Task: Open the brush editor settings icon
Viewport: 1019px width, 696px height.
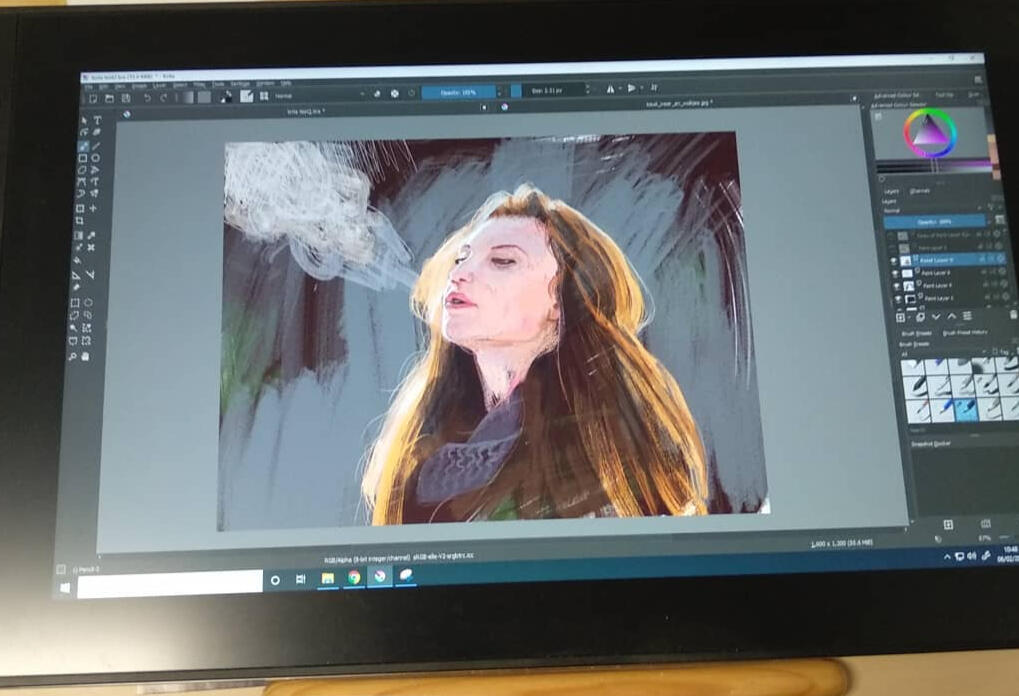Action: click(x=247, y=96)
